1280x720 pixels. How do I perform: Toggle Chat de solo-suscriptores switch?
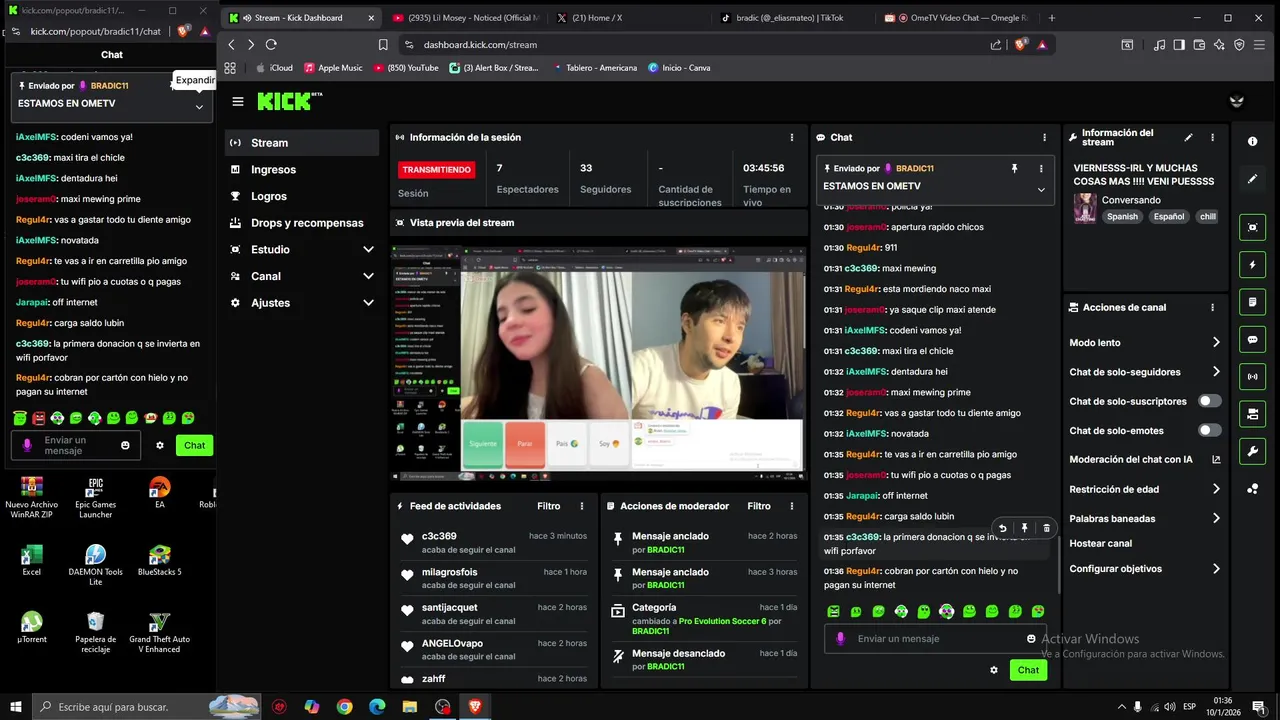(1210, 401)
